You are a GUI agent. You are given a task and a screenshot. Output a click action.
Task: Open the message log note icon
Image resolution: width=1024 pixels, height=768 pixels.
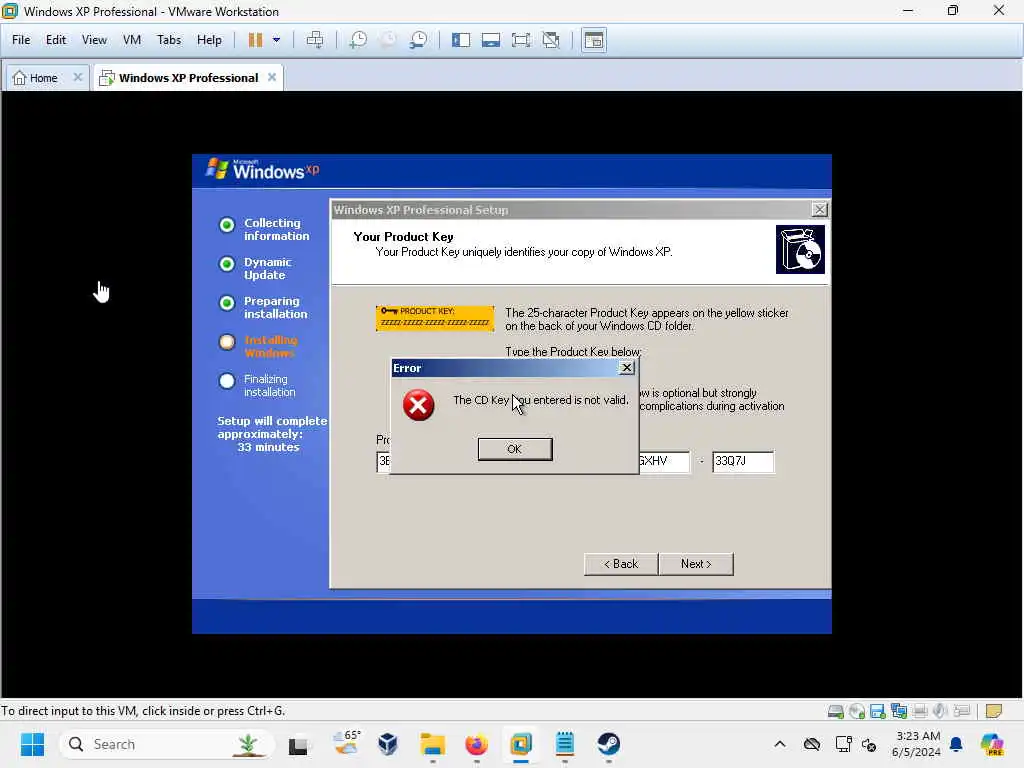pyautogui.click(x=993, y=711)
